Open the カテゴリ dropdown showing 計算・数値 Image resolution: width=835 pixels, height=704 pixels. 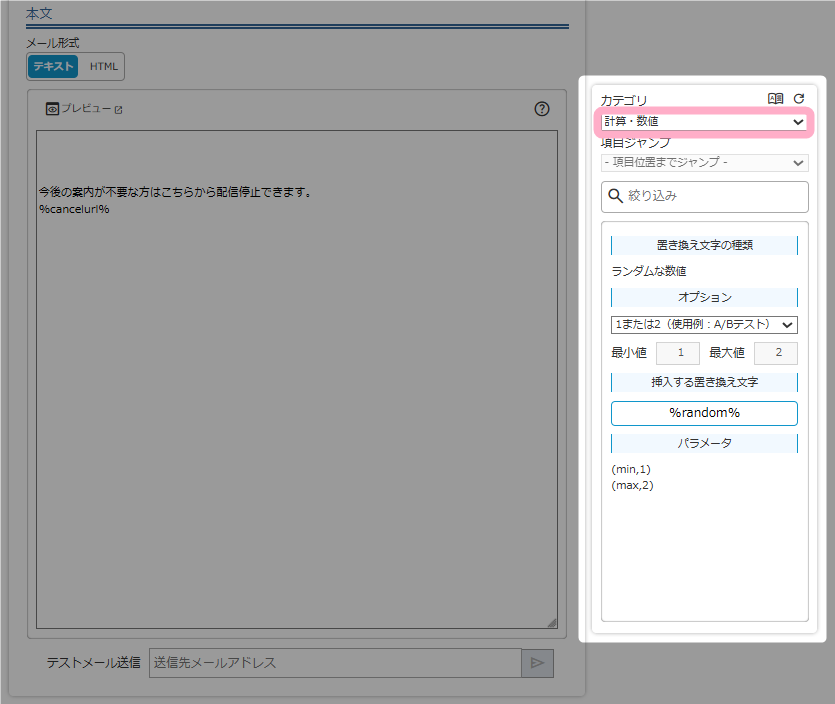[x=704, y=122]
